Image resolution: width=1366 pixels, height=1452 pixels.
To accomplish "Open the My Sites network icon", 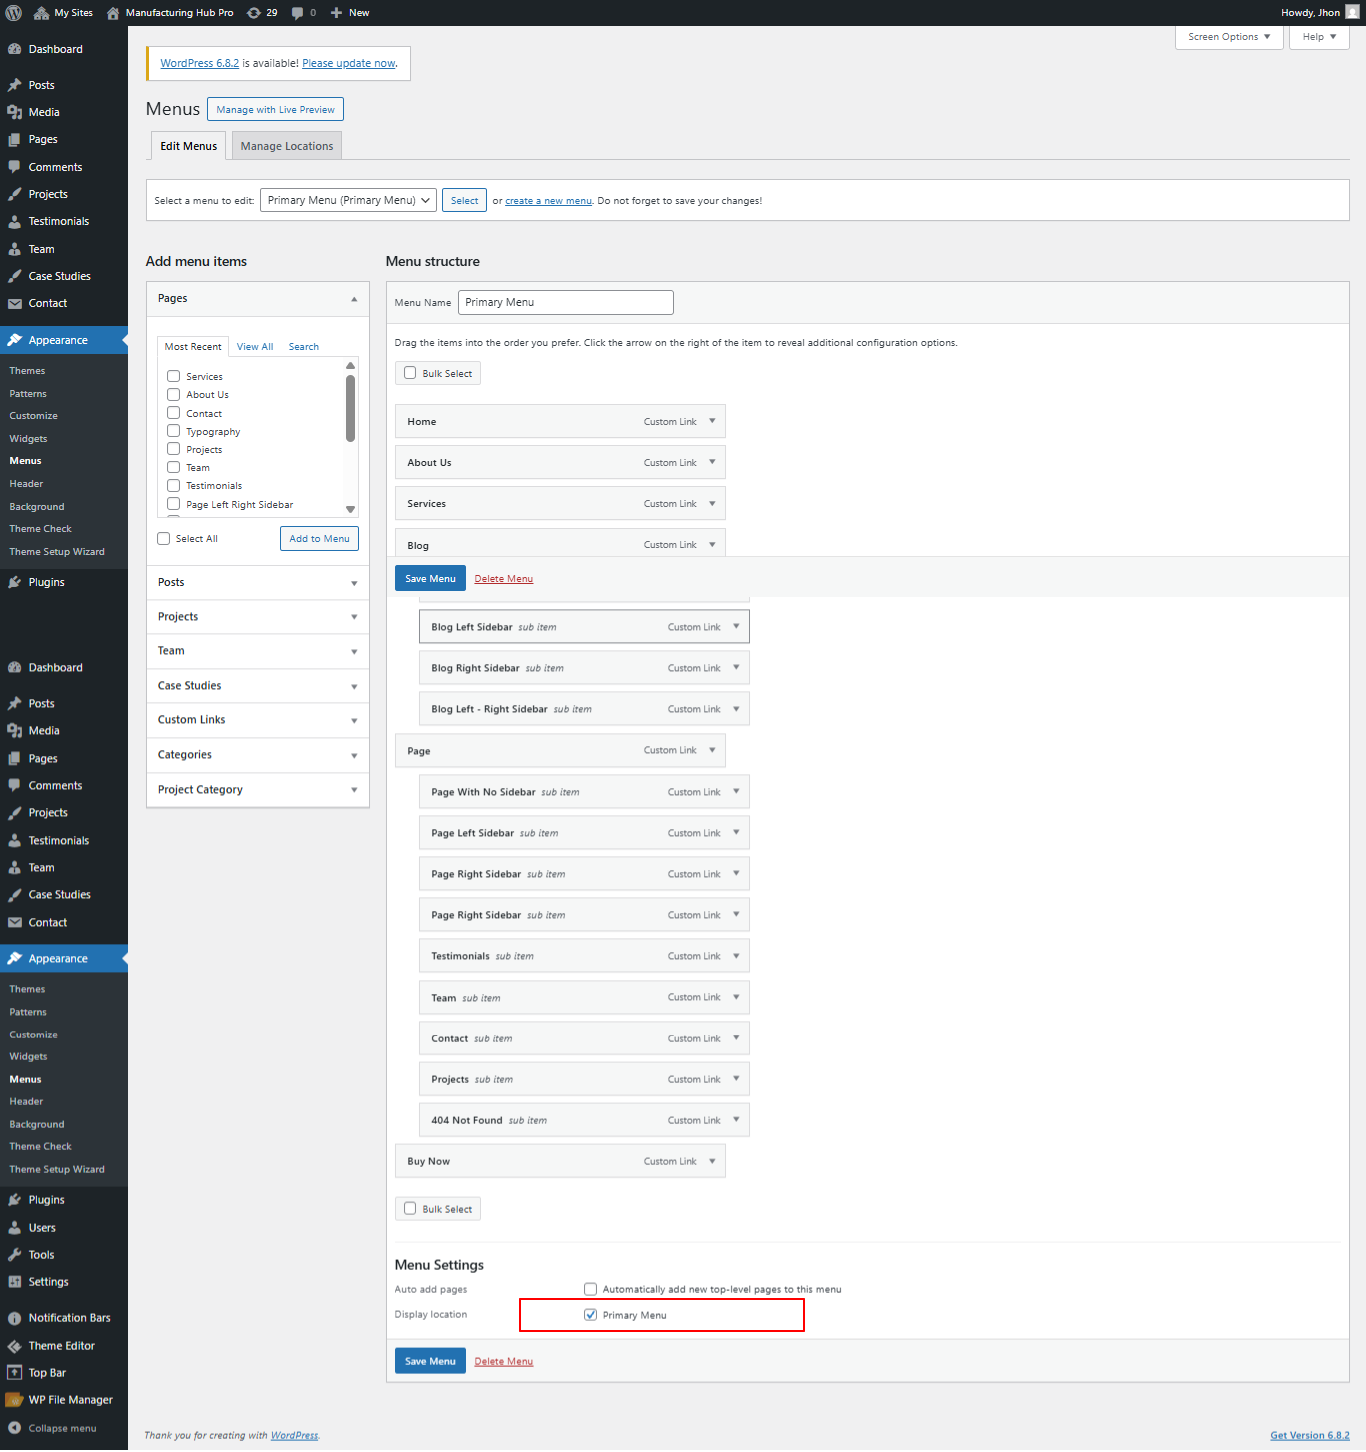I will coord(41,13).
